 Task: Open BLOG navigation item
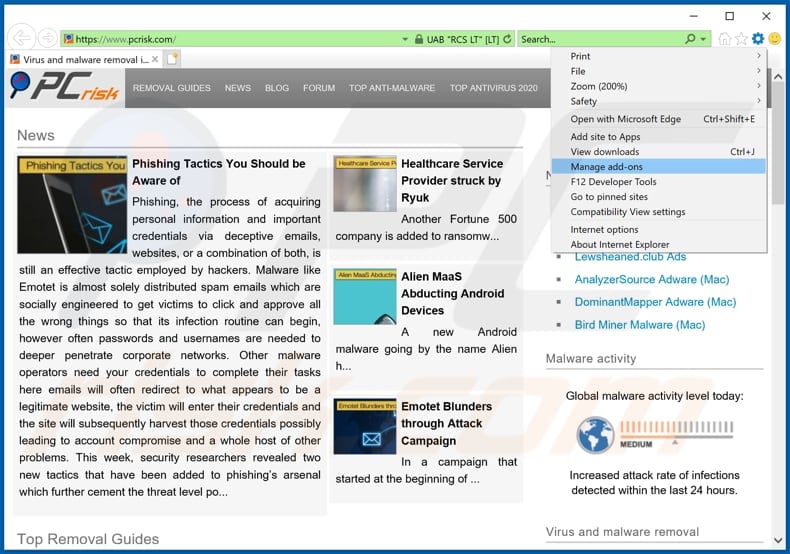[x=277, y=88]
